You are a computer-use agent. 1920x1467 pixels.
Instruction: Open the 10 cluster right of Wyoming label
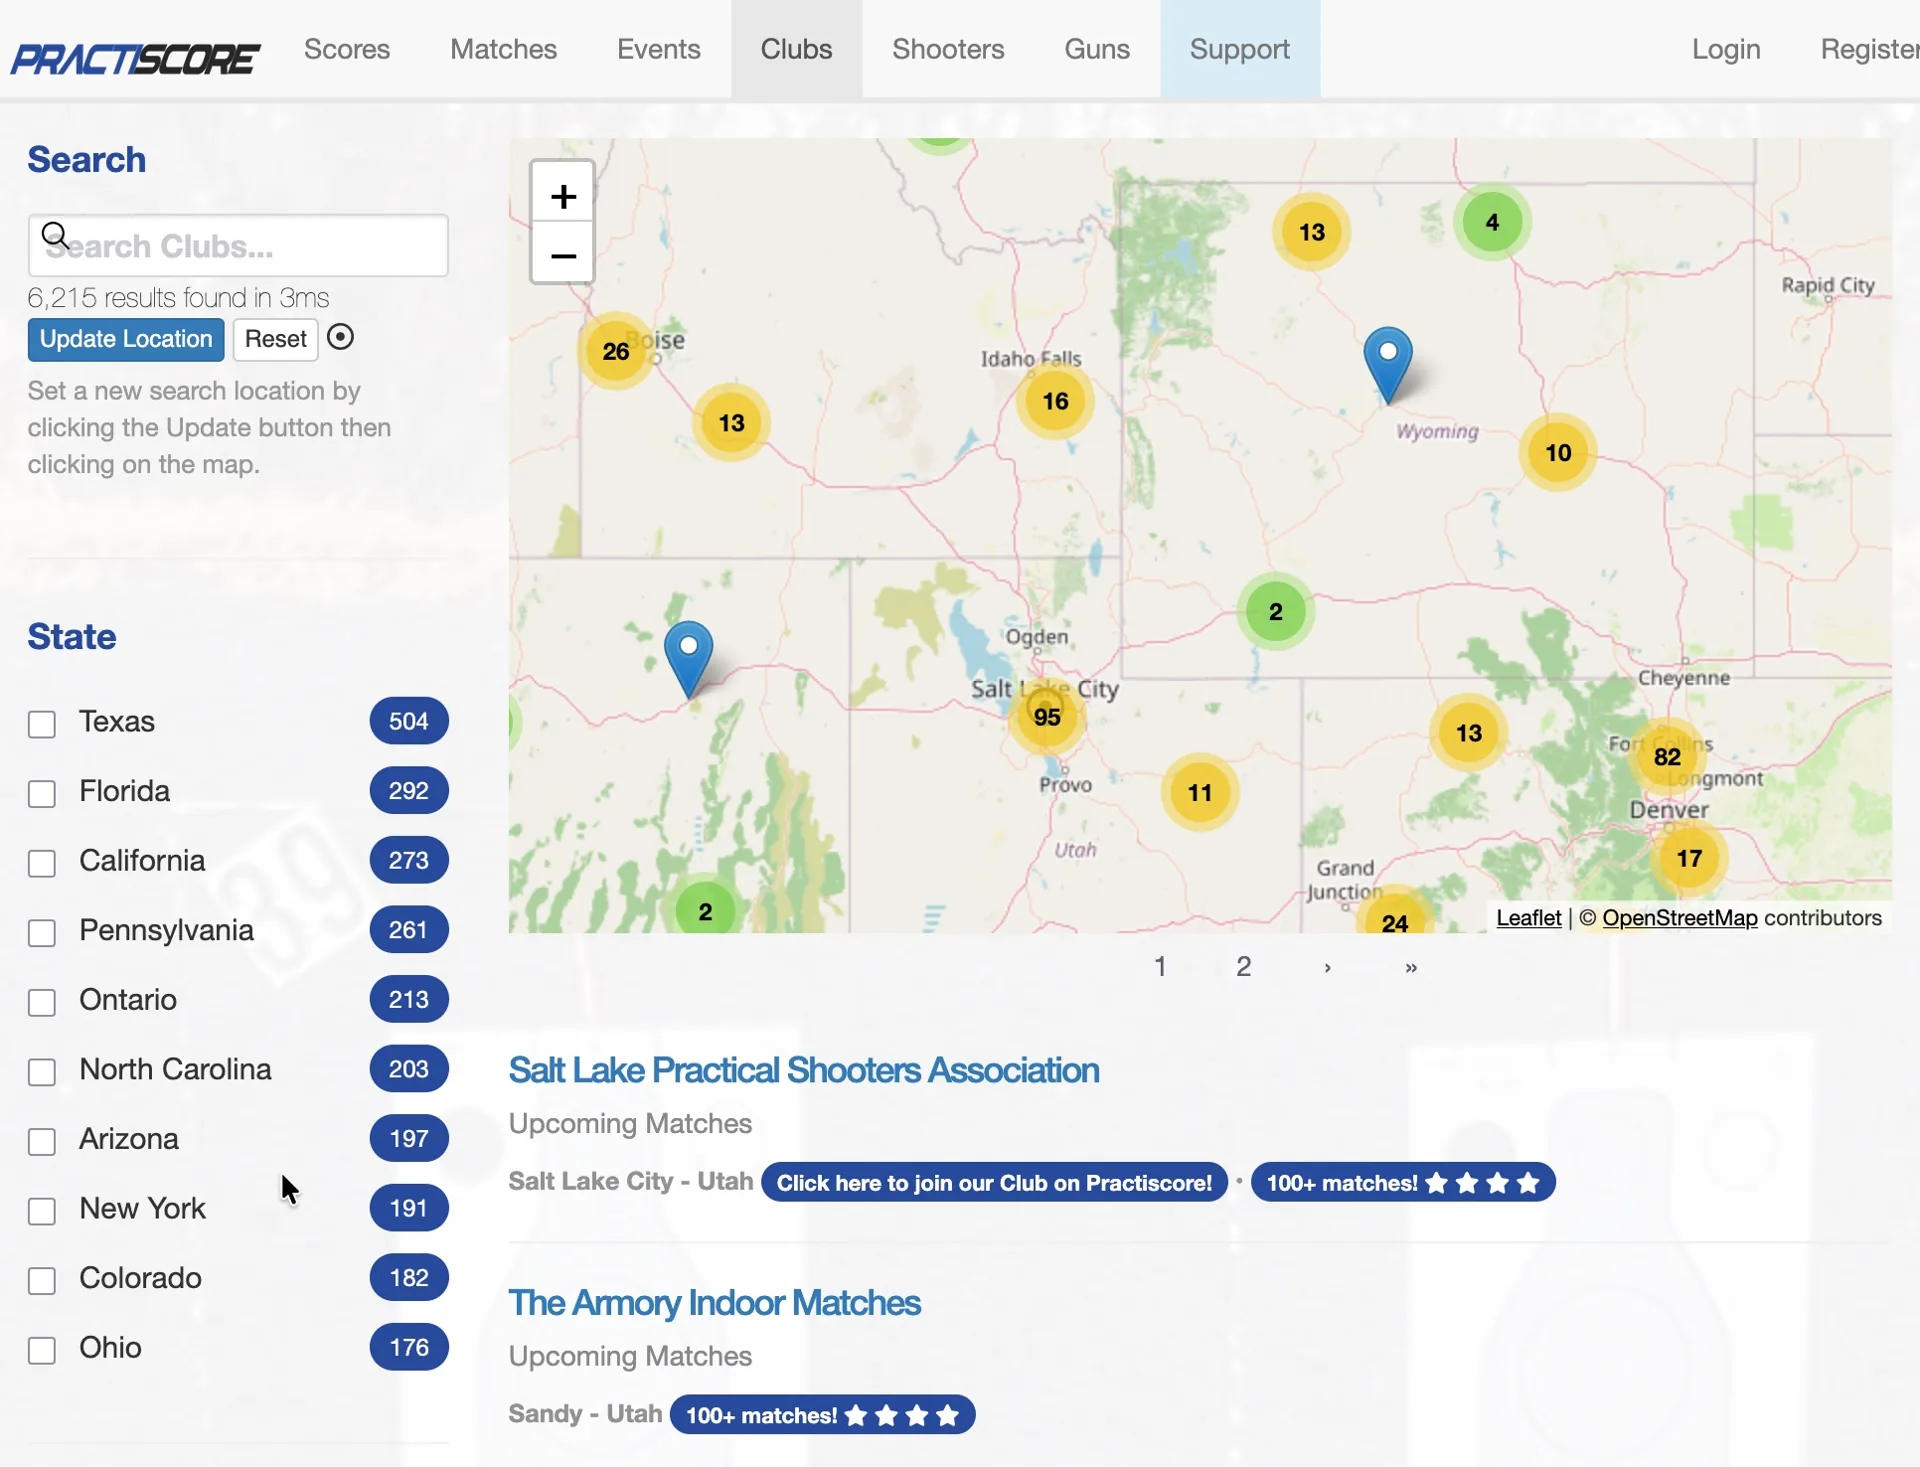coord(1558,453)
